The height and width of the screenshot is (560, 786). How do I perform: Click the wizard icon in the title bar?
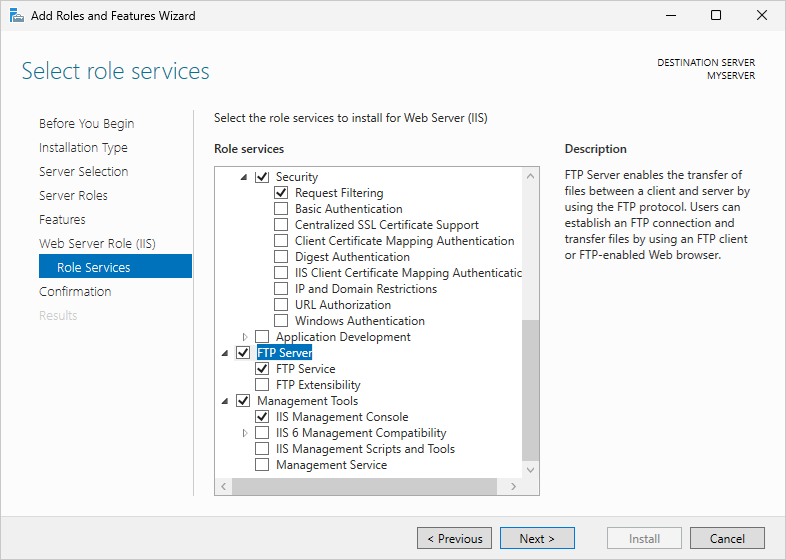14,16
